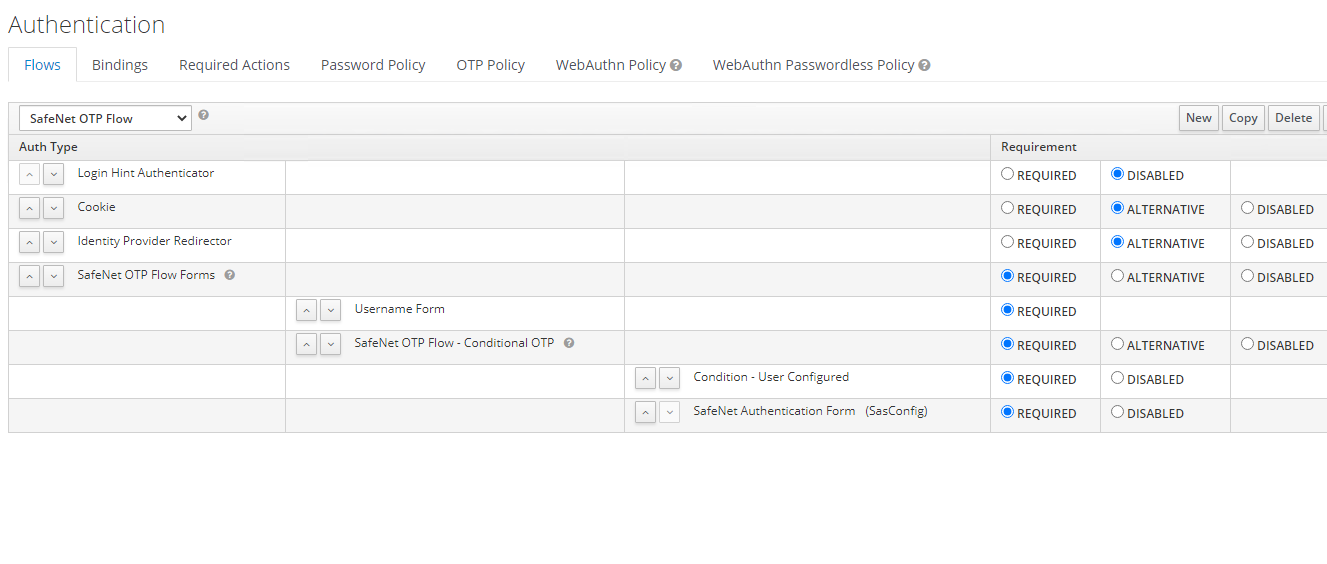The image size is (1327, 564).
Task: Move Condition - User Configured down
Action: click(x=669, y=378)
